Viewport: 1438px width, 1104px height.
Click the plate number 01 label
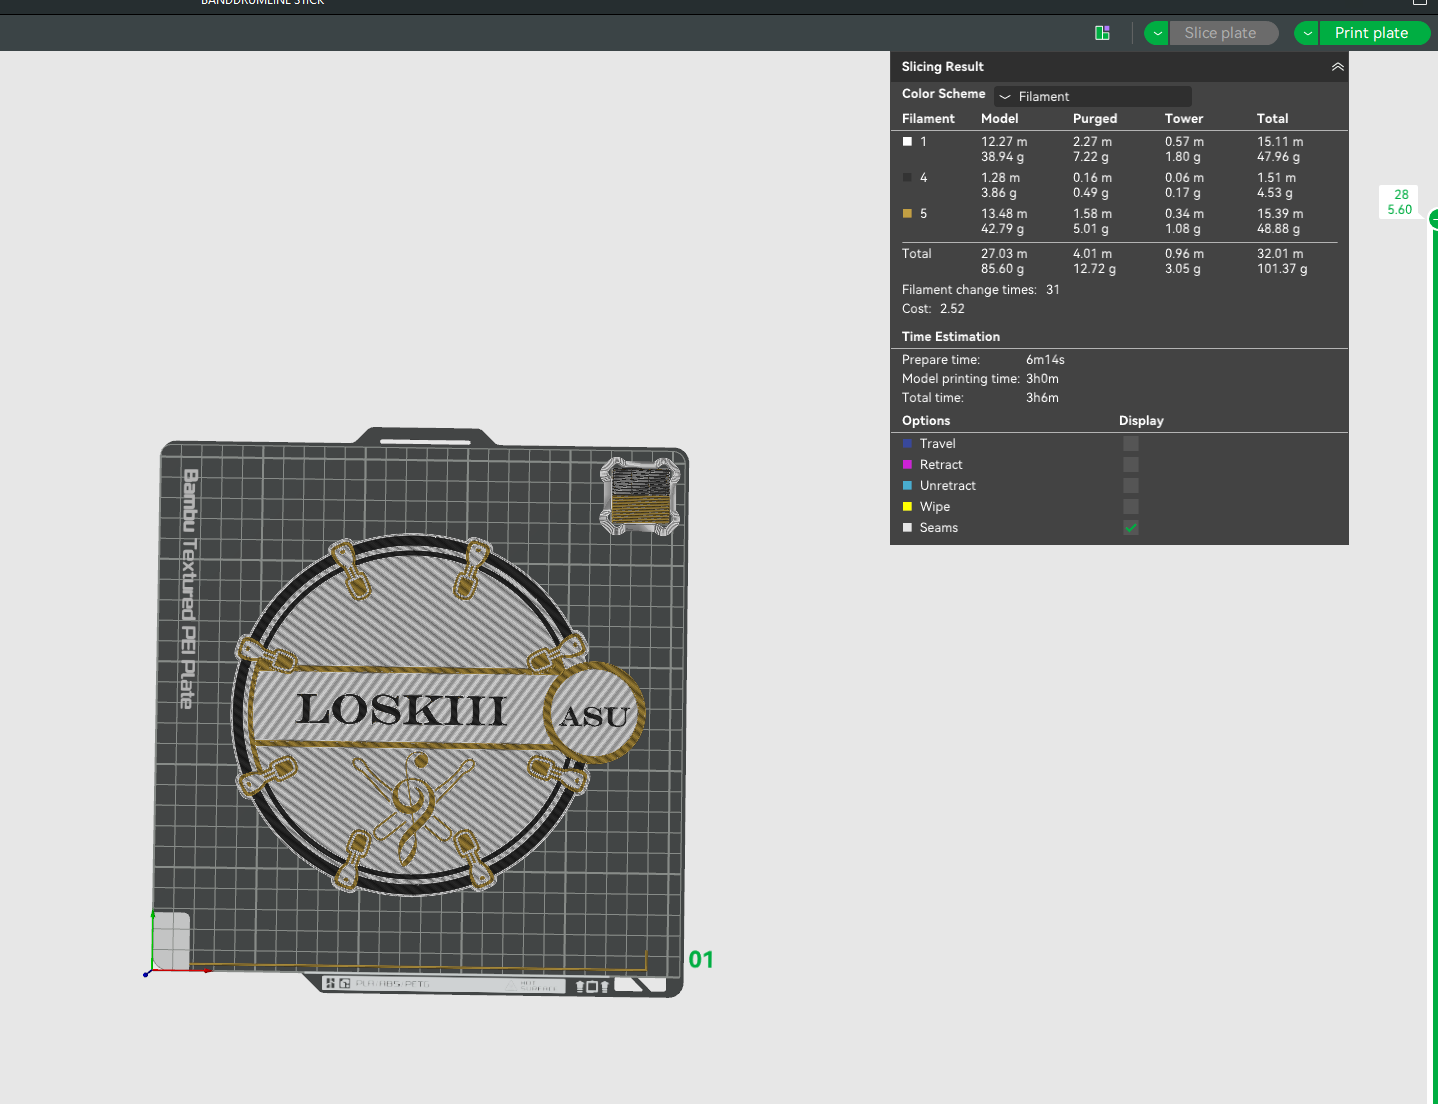tap(701, 960)
